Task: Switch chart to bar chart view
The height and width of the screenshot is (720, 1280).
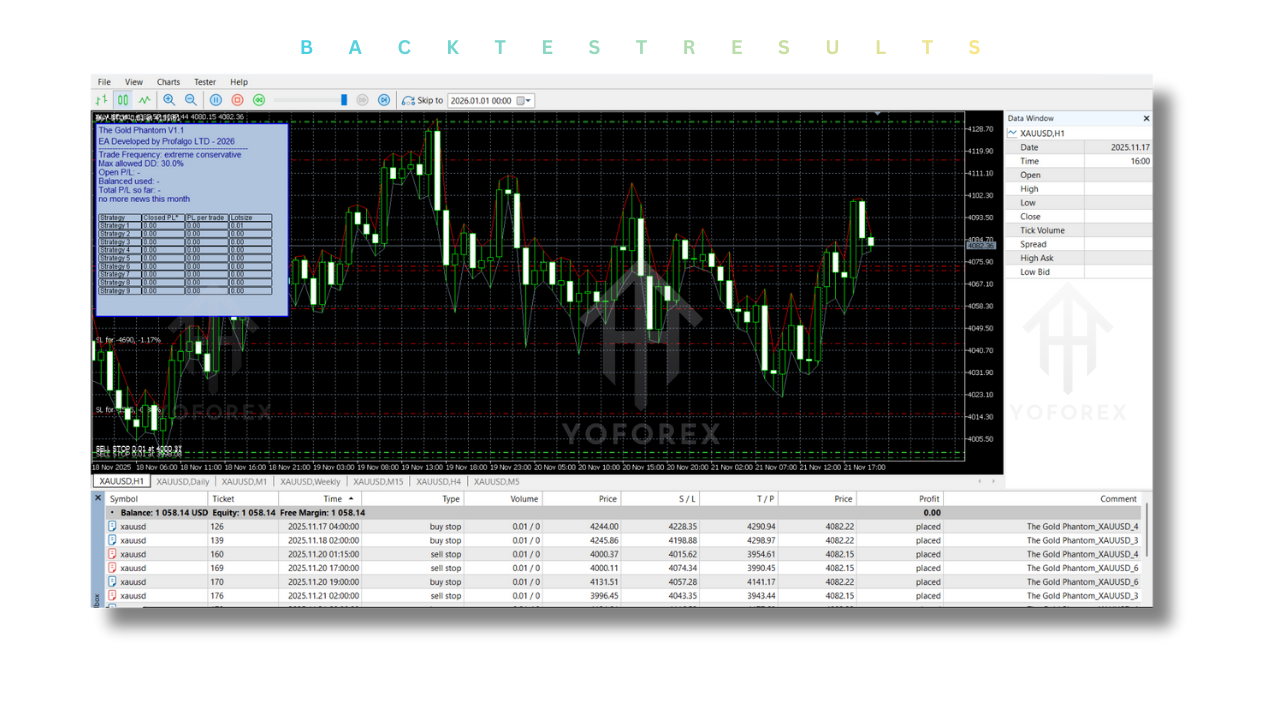Action: pos(101,100)
